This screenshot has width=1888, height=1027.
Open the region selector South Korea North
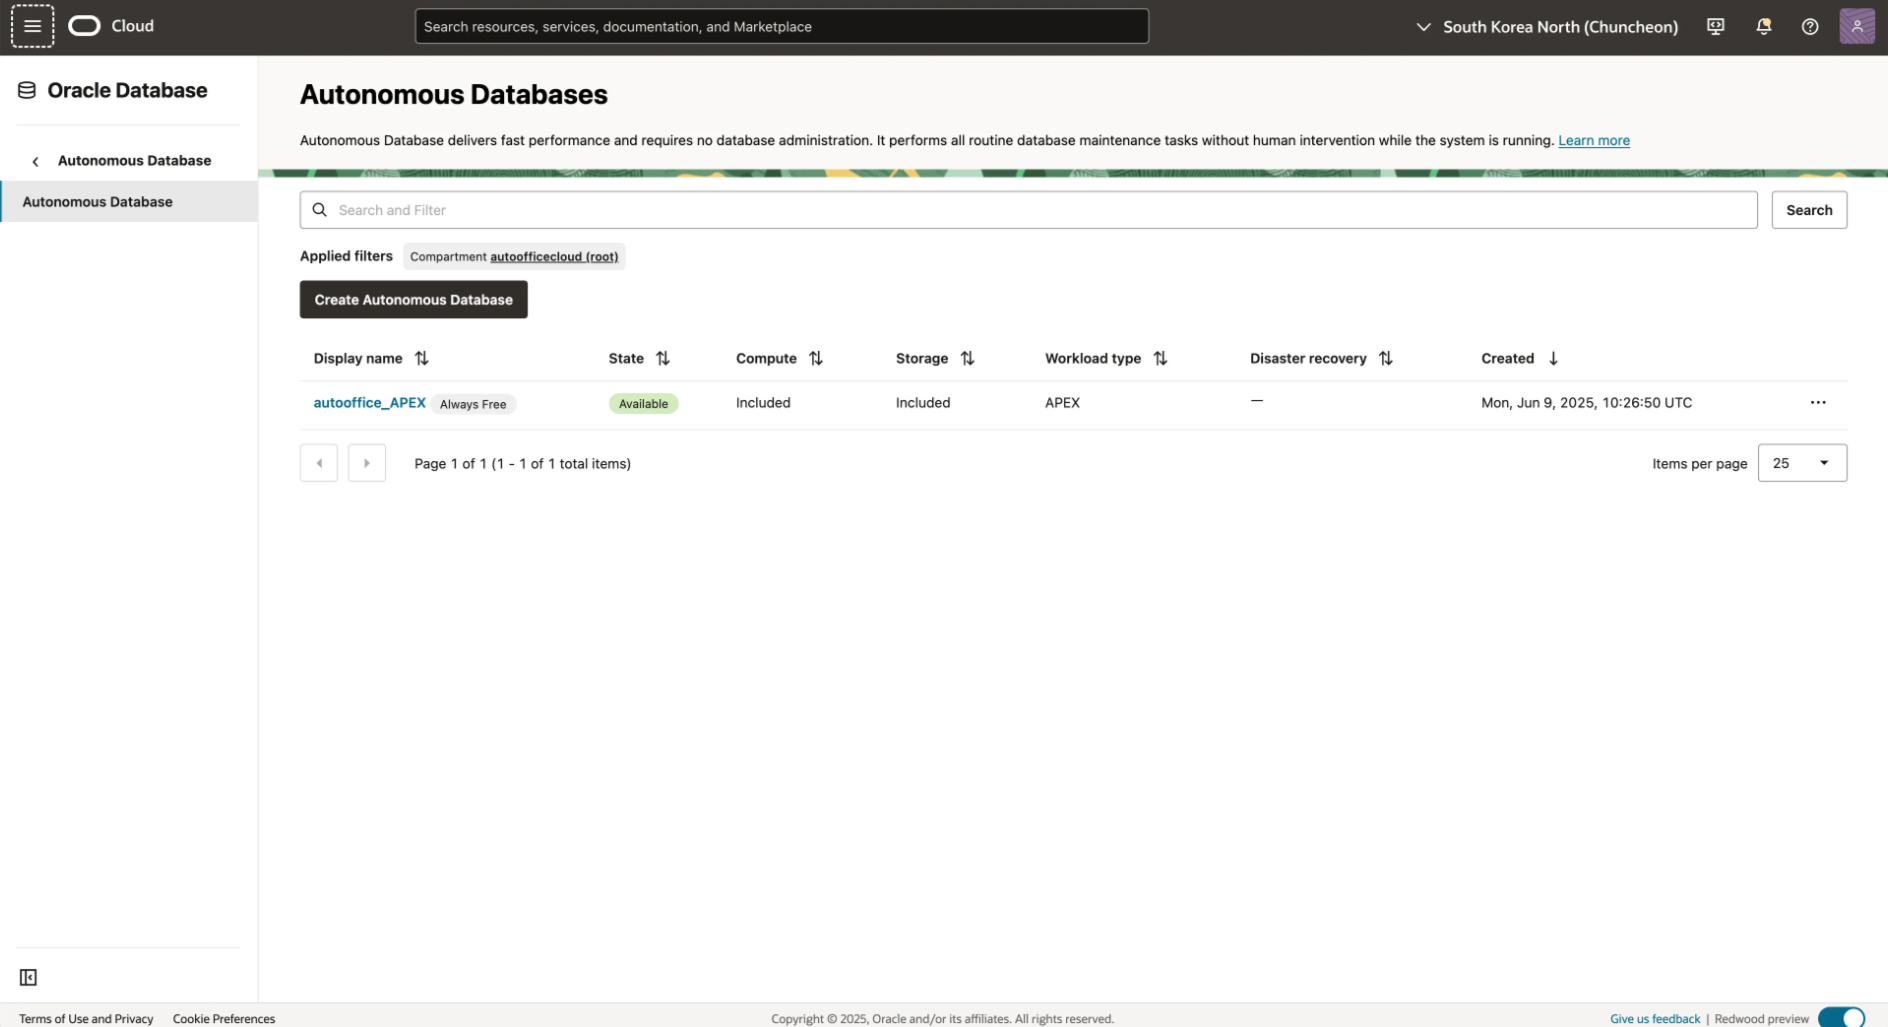(1547, 27)
